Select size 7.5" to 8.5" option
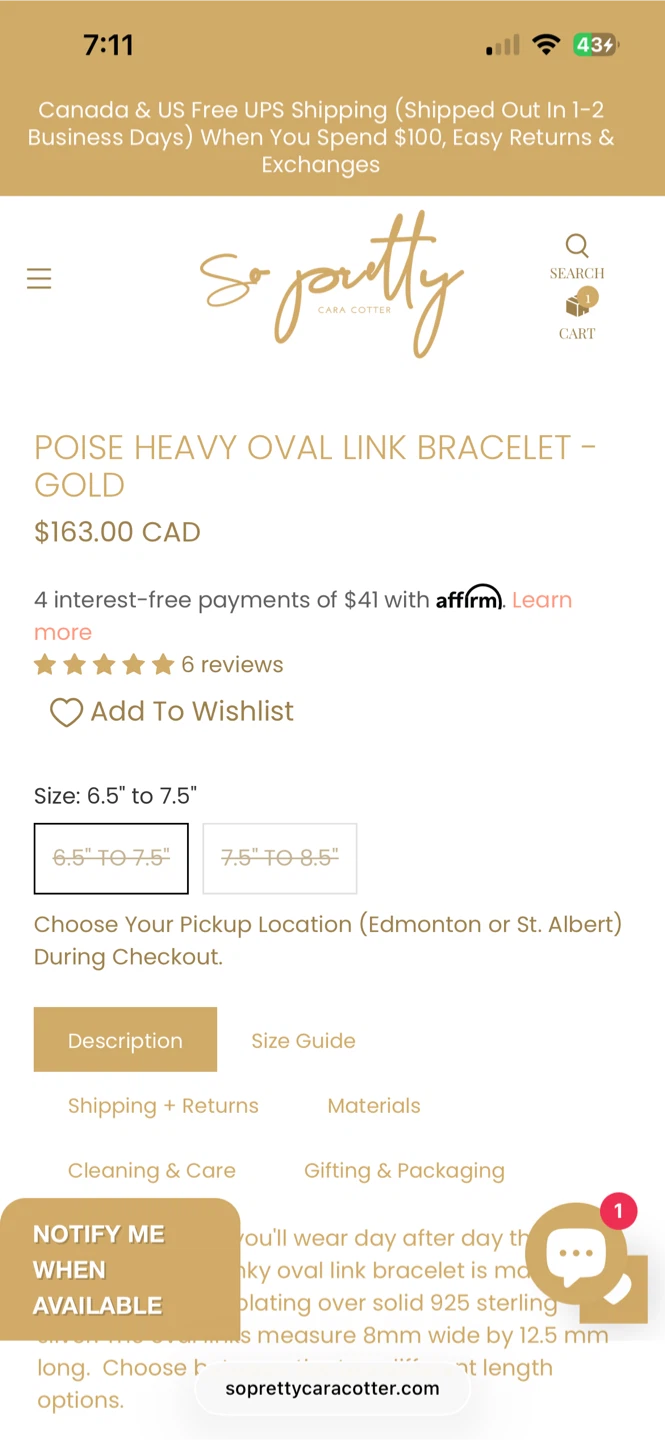 pos(280,858)
